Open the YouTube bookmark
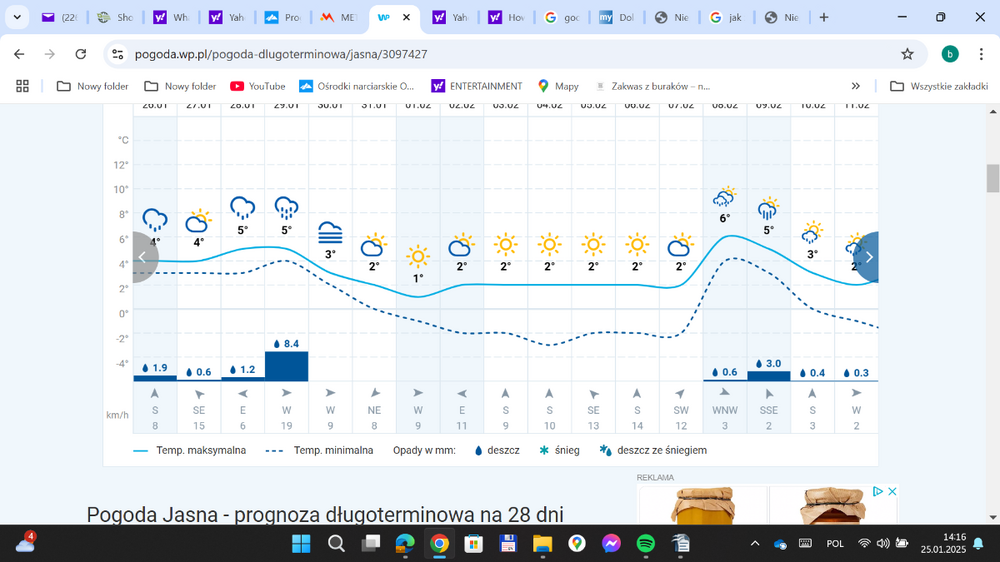 [x=257, y=86]
